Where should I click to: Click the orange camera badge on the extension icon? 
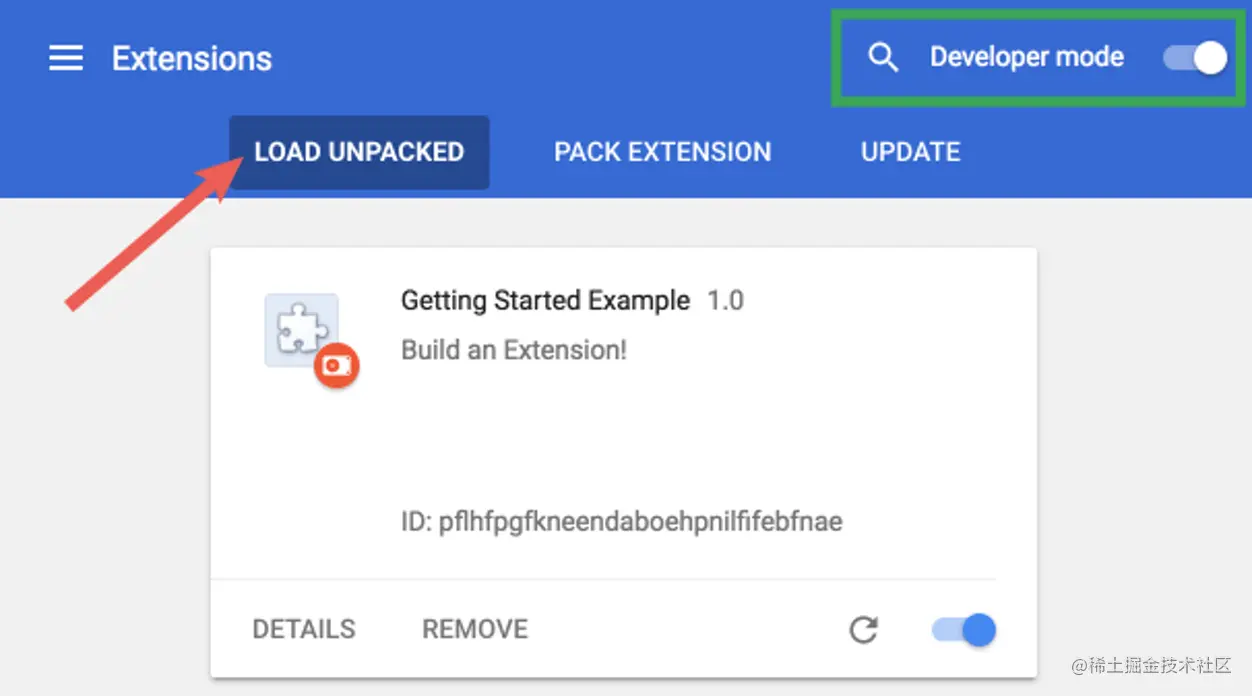pos(337,366)
